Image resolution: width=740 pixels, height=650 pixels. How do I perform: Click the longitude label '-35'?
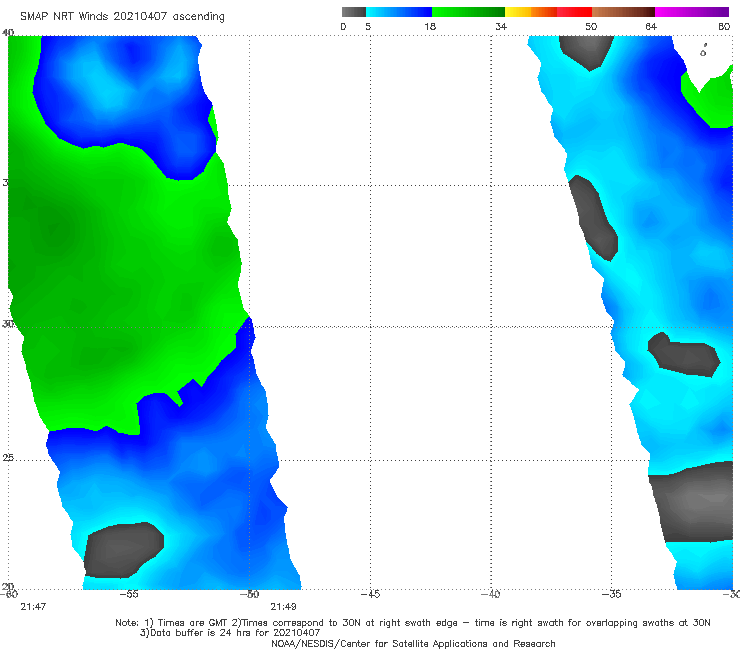pos(612,594)
